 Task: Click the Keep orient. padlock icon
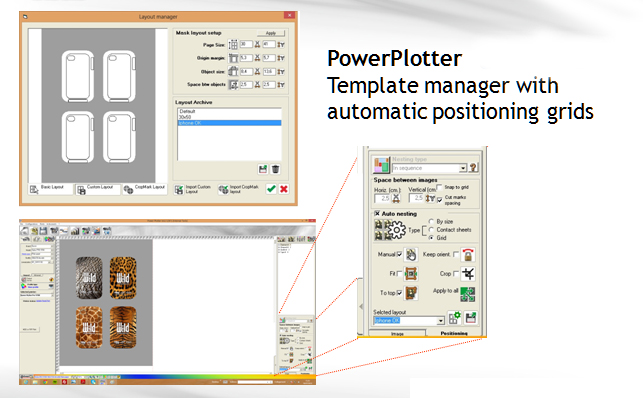468,255
